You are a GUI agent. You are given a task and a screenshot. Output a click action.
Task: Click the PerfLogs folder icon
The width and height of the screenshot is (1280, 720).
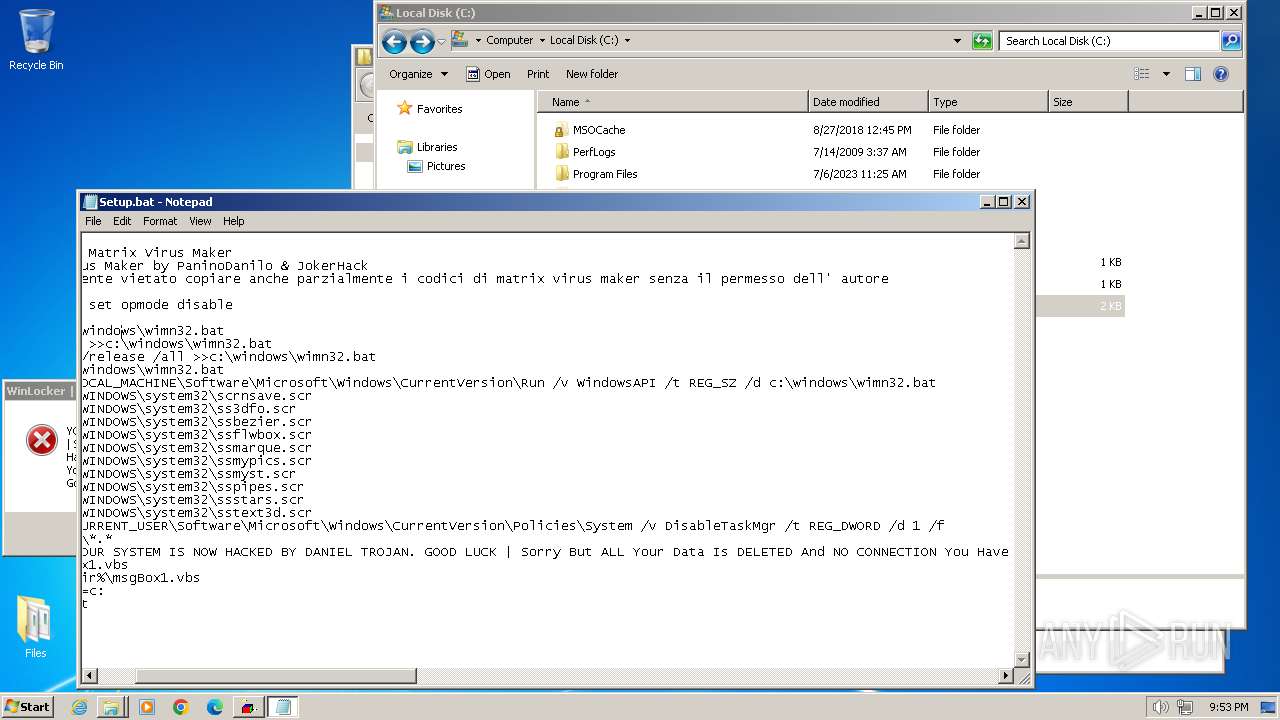click(561, 152)
